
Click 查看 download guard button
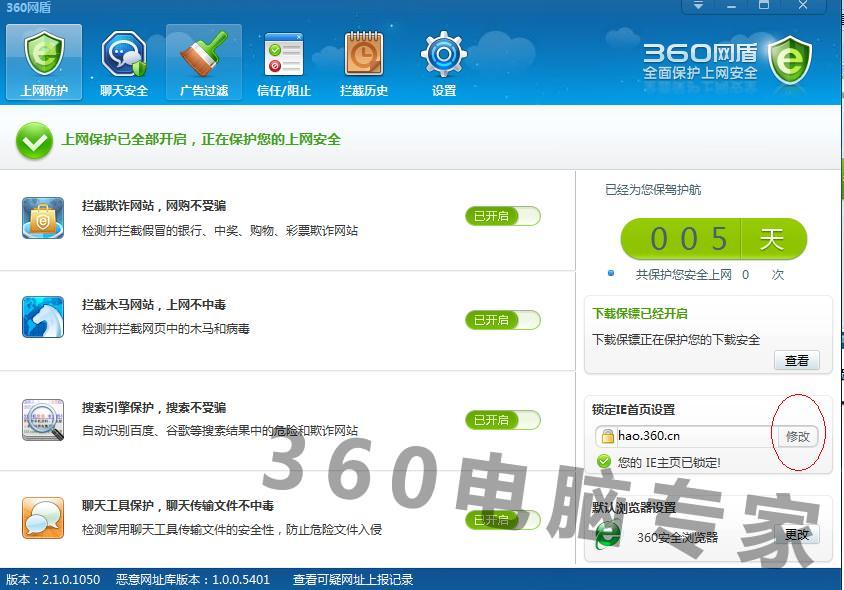(797, 360)
